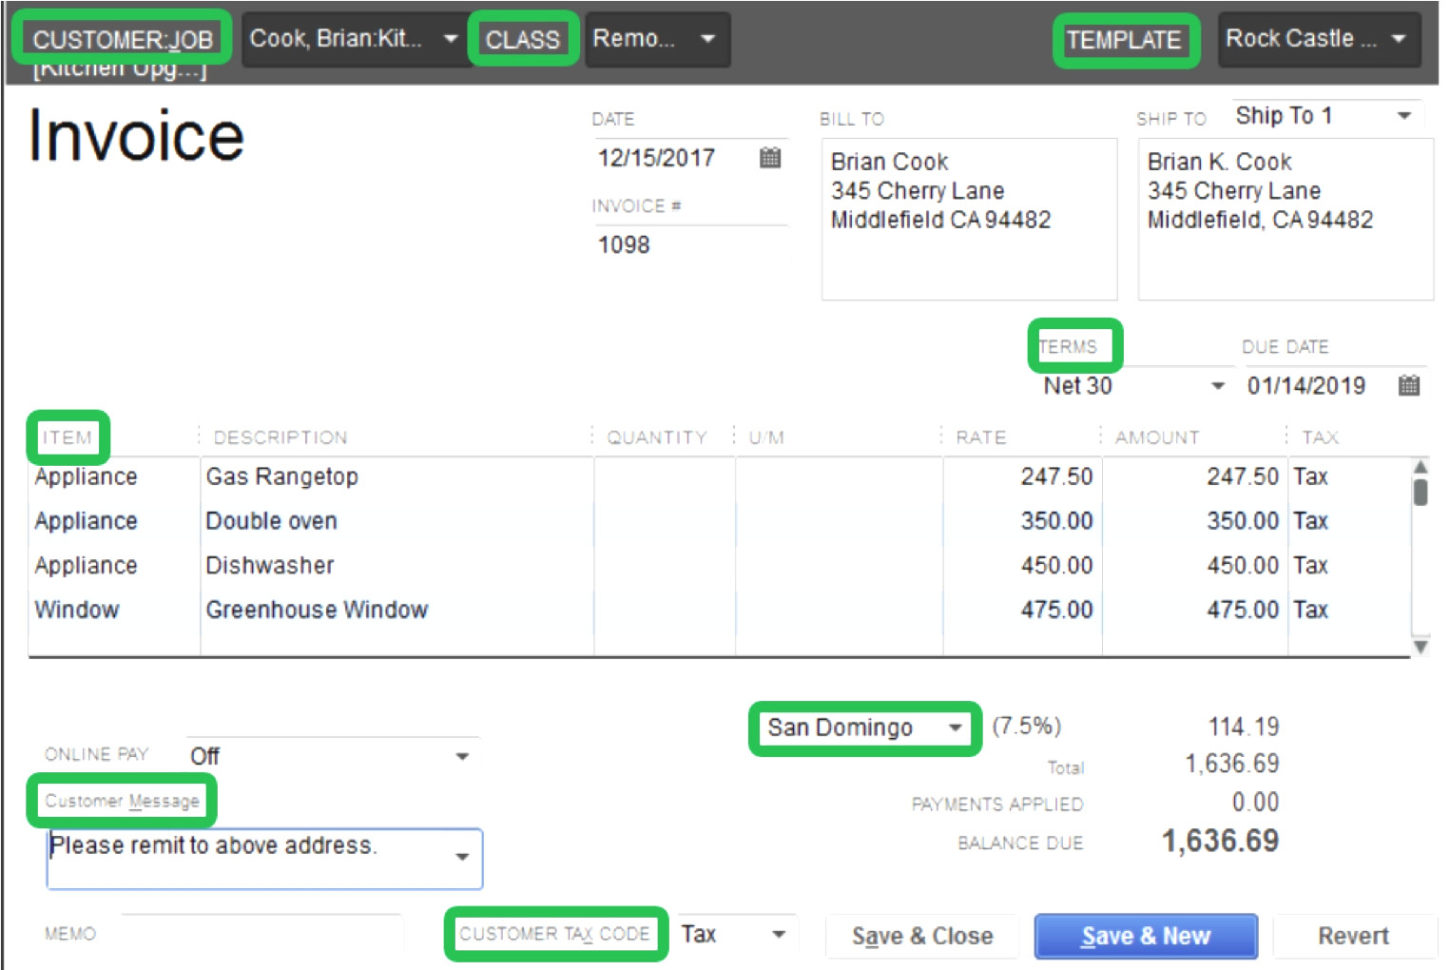Click the Quantity cell in Gas Rangetop row
The image size is (1450, 970).
pos(665,477)
